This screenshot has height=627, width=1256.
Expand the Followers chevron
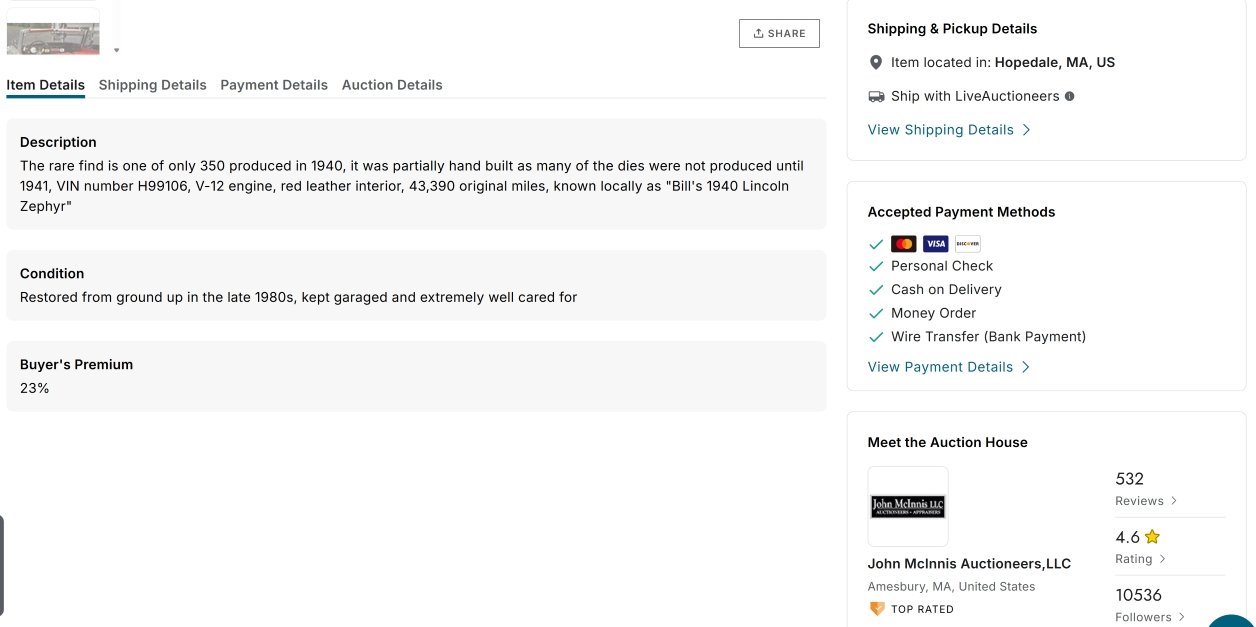point(1182,617)
